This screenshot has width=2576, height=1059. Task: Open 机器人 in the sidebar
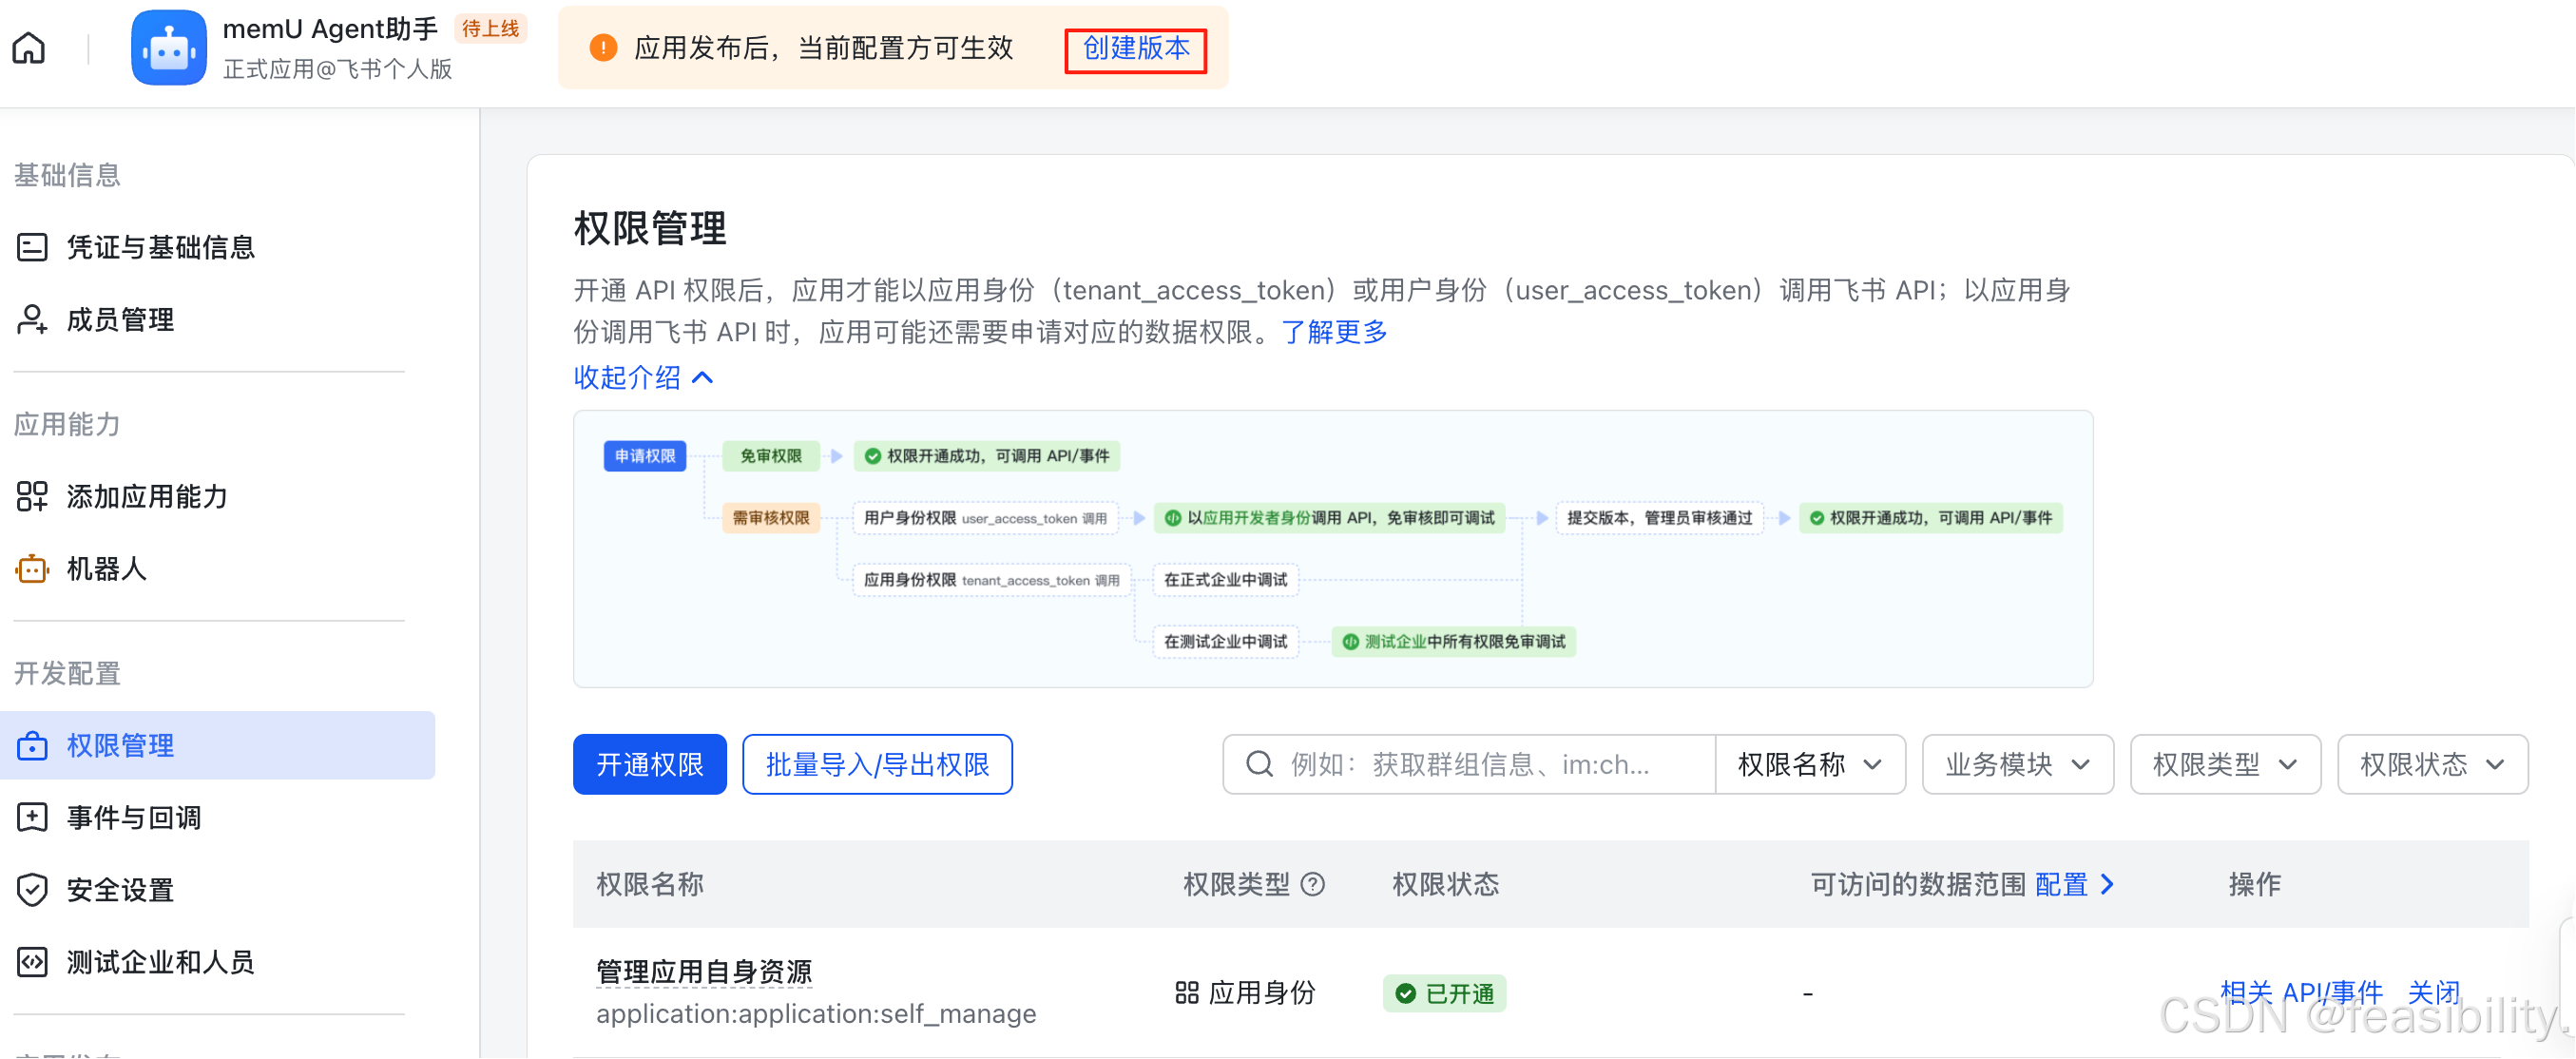pyautogui.click(x=106, y=569)
